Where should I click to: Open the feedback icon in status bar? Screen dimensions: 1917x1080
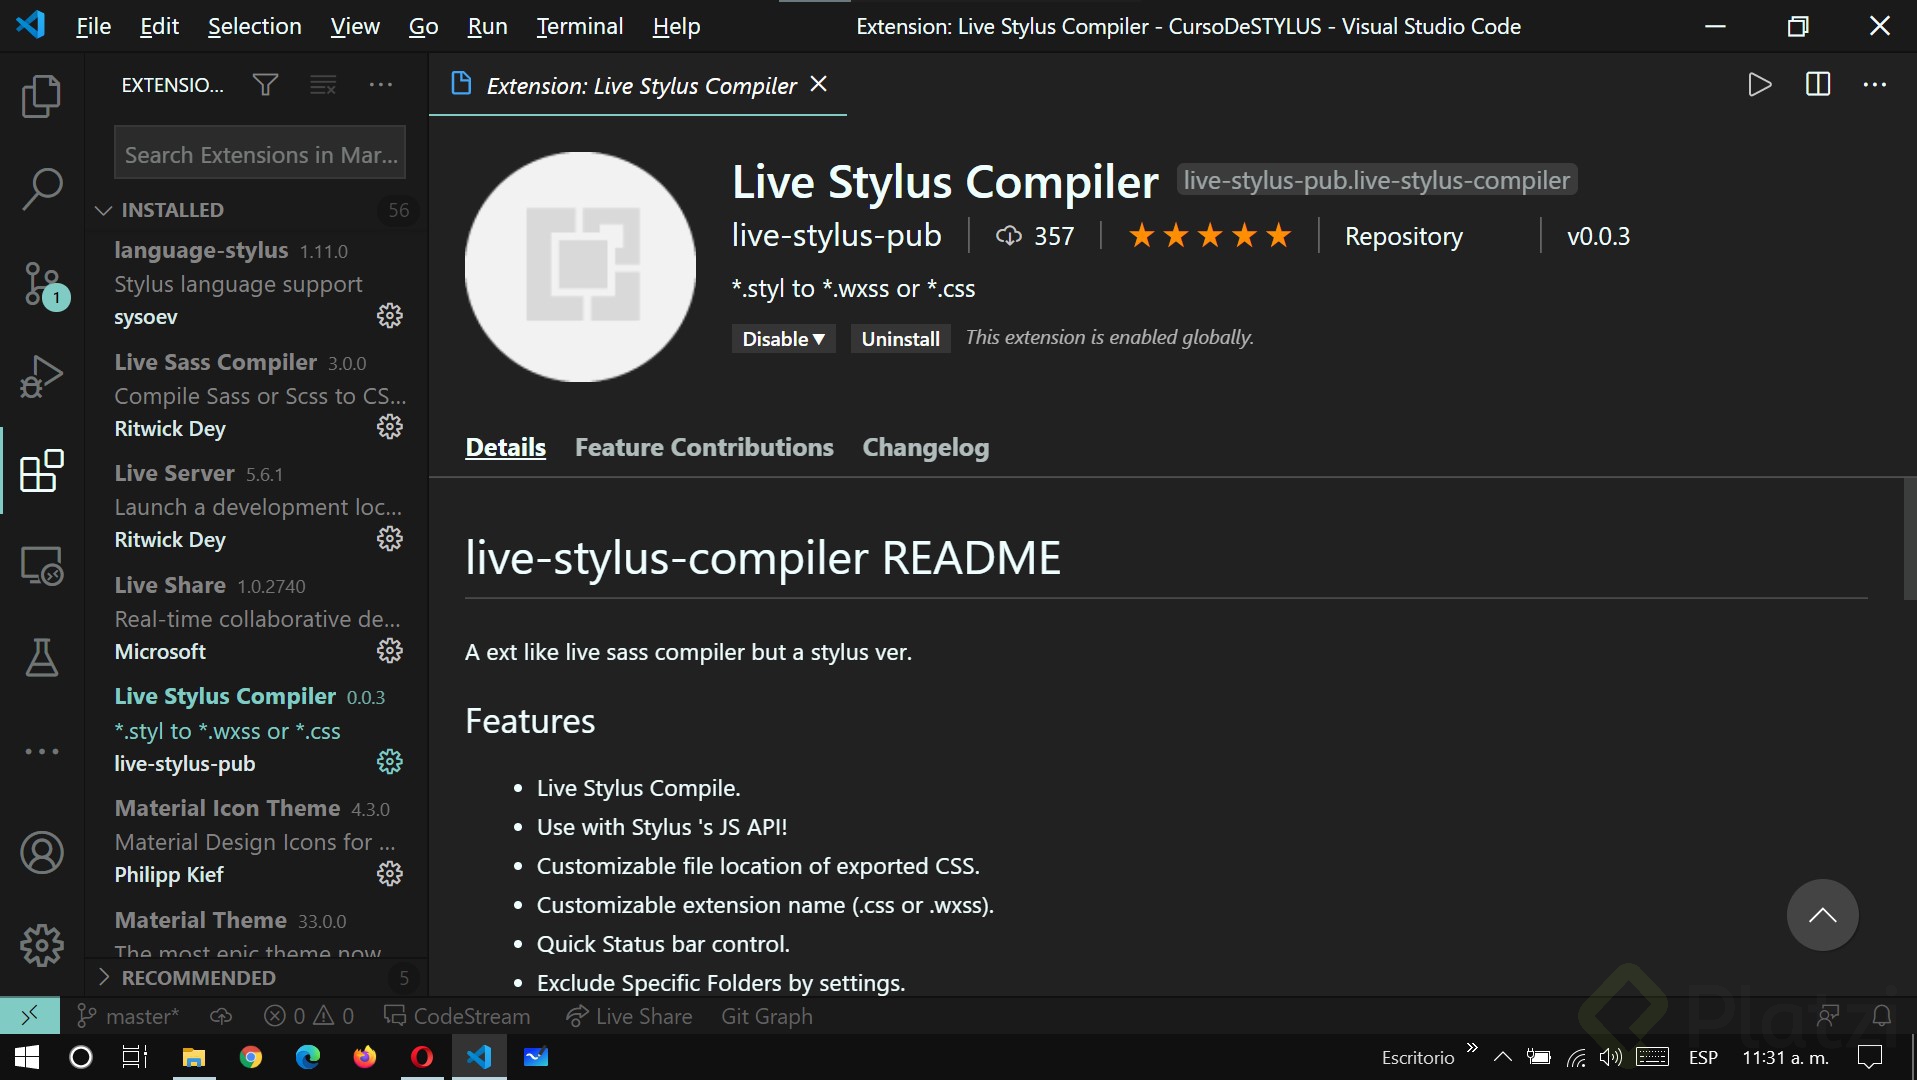[1828, 1016]
